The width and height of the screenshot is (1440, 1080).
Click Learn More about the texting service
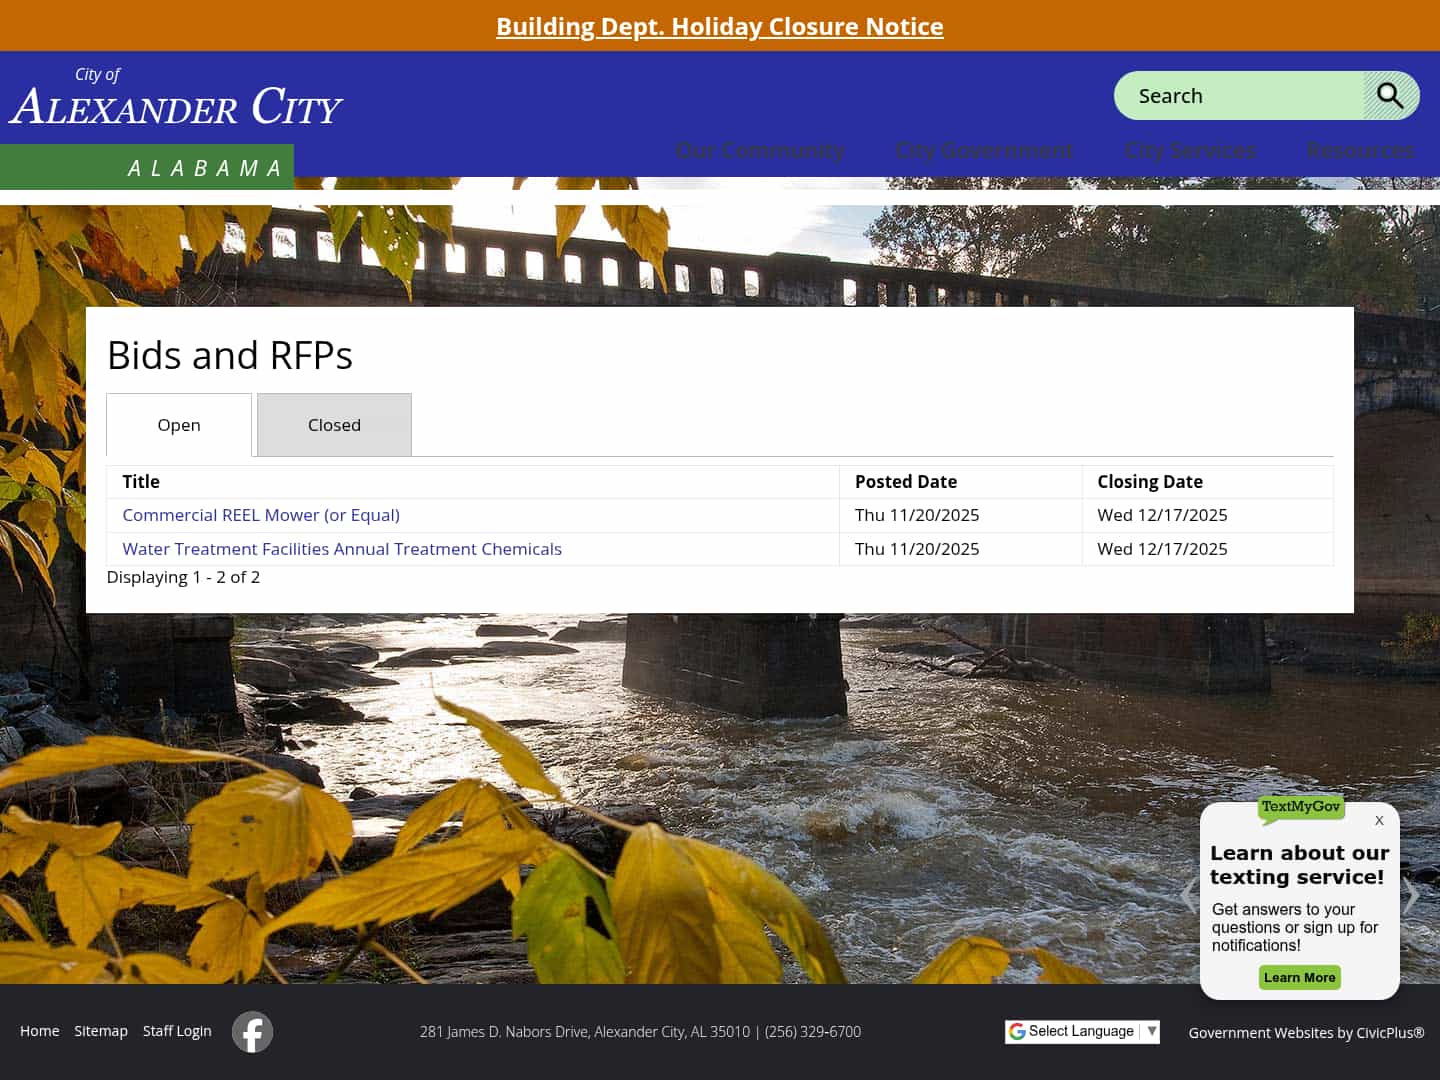(x=1299, y=977)
